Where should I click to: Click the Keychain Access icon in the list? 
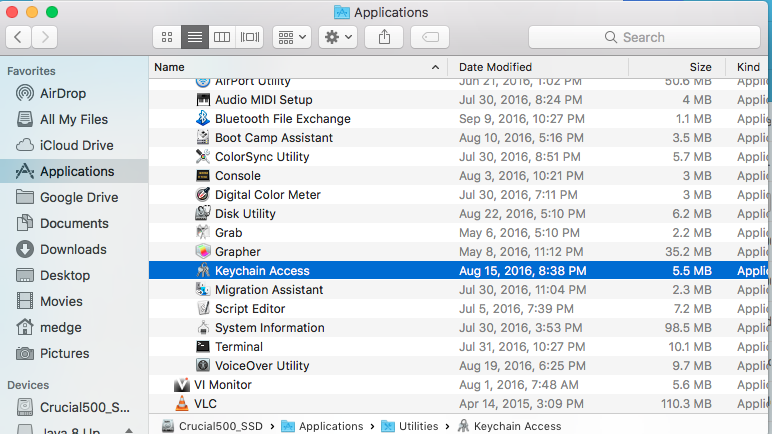tap(203, 270)
